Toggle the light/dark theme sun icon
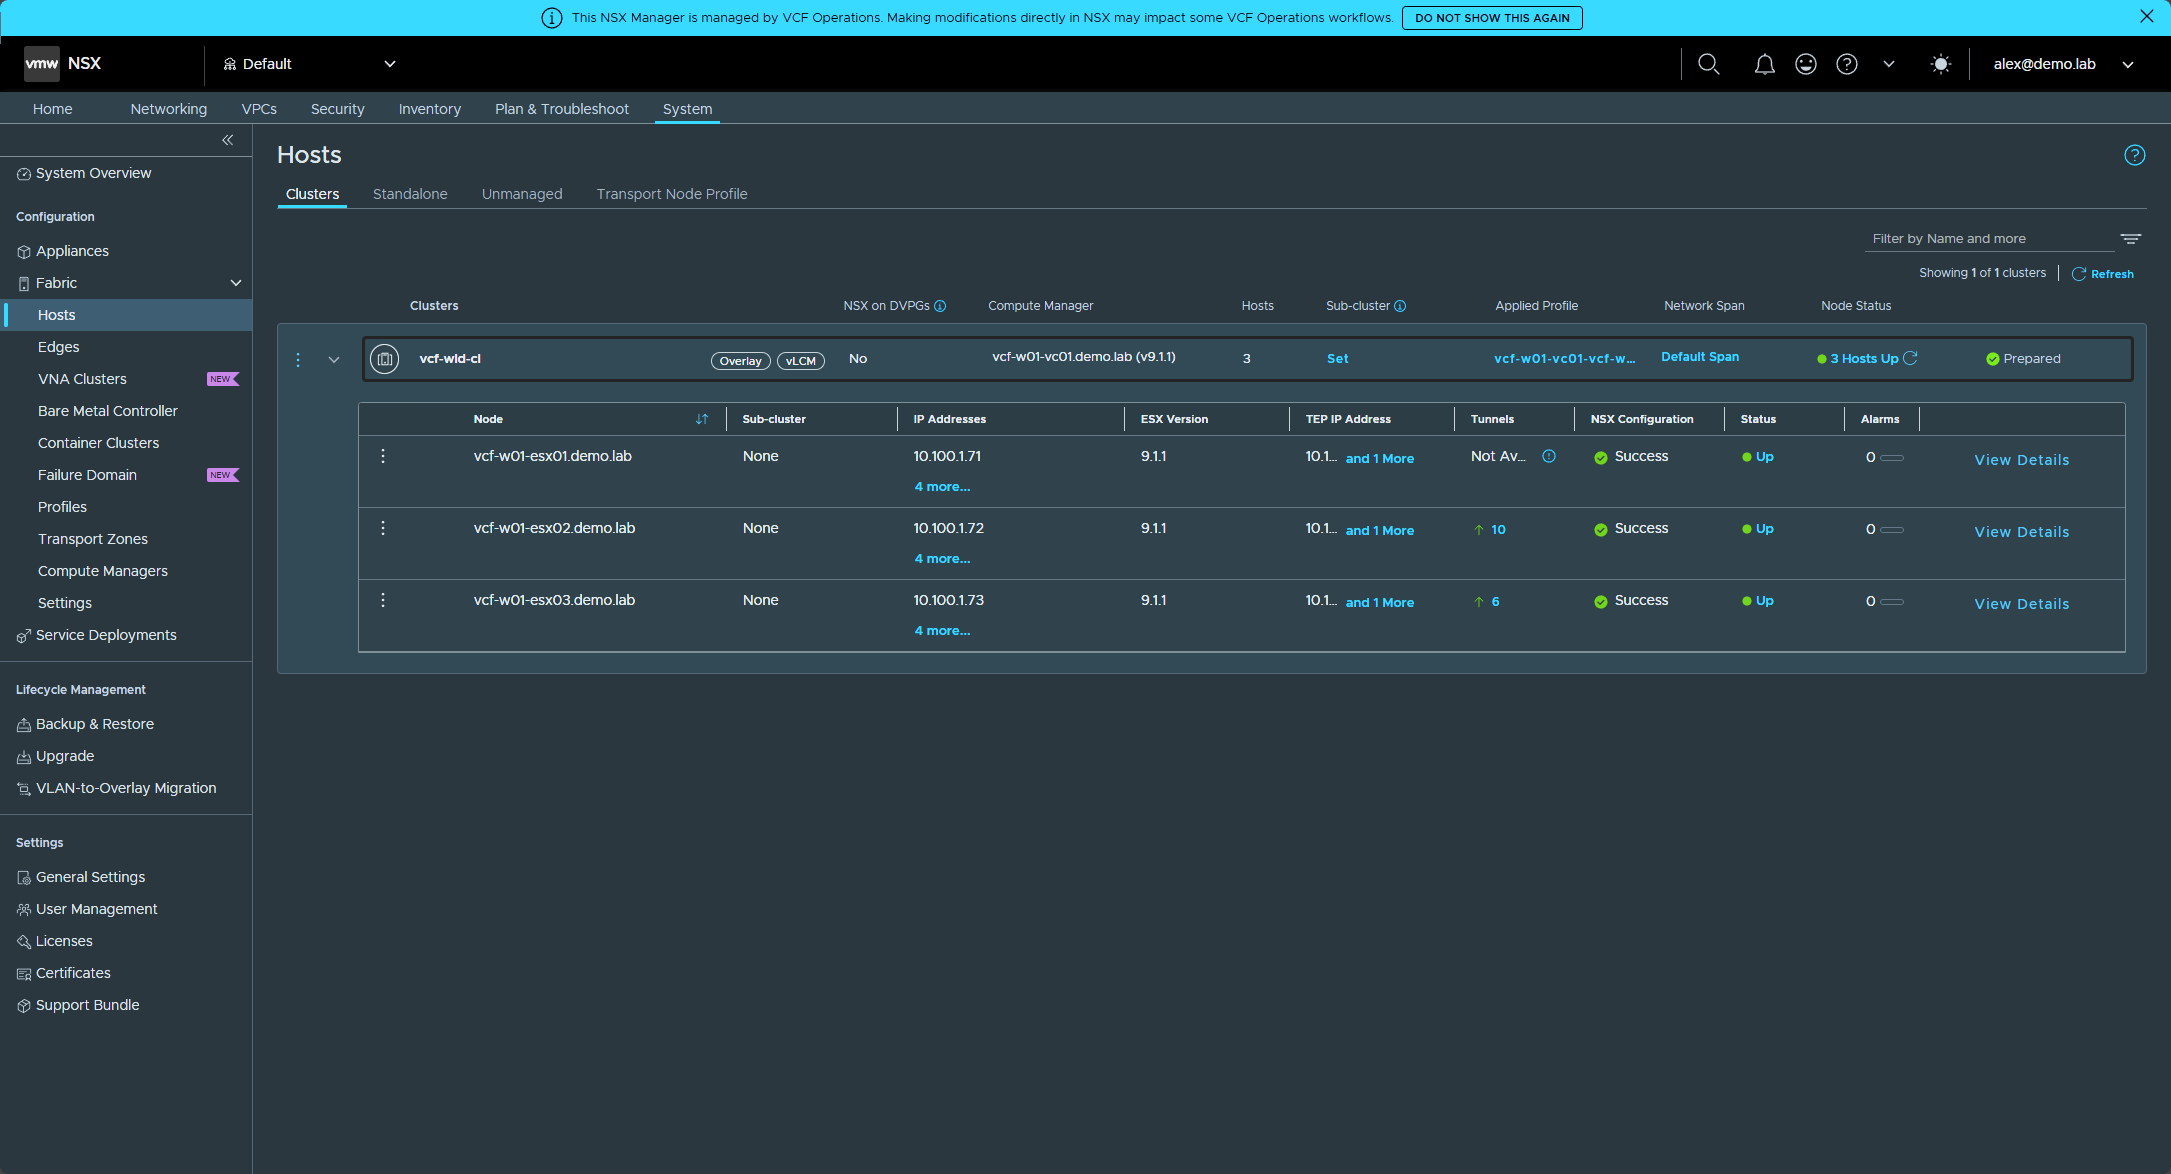Image resolution: width=2171 pixels, height=1174 pixels. 1941,64
